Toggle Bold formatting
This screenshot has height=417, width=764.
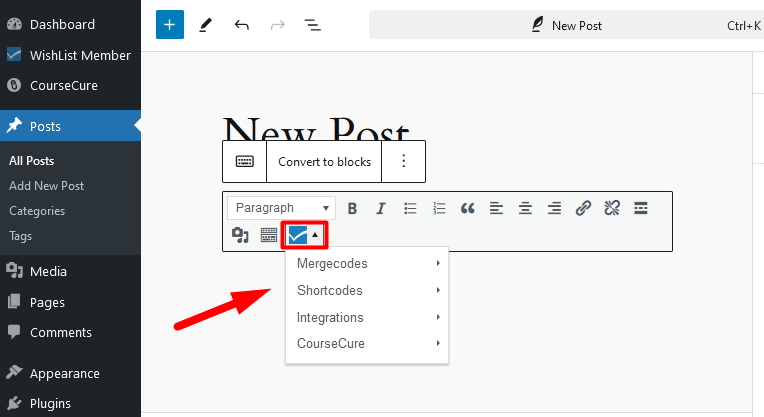[x=352, y=208]
